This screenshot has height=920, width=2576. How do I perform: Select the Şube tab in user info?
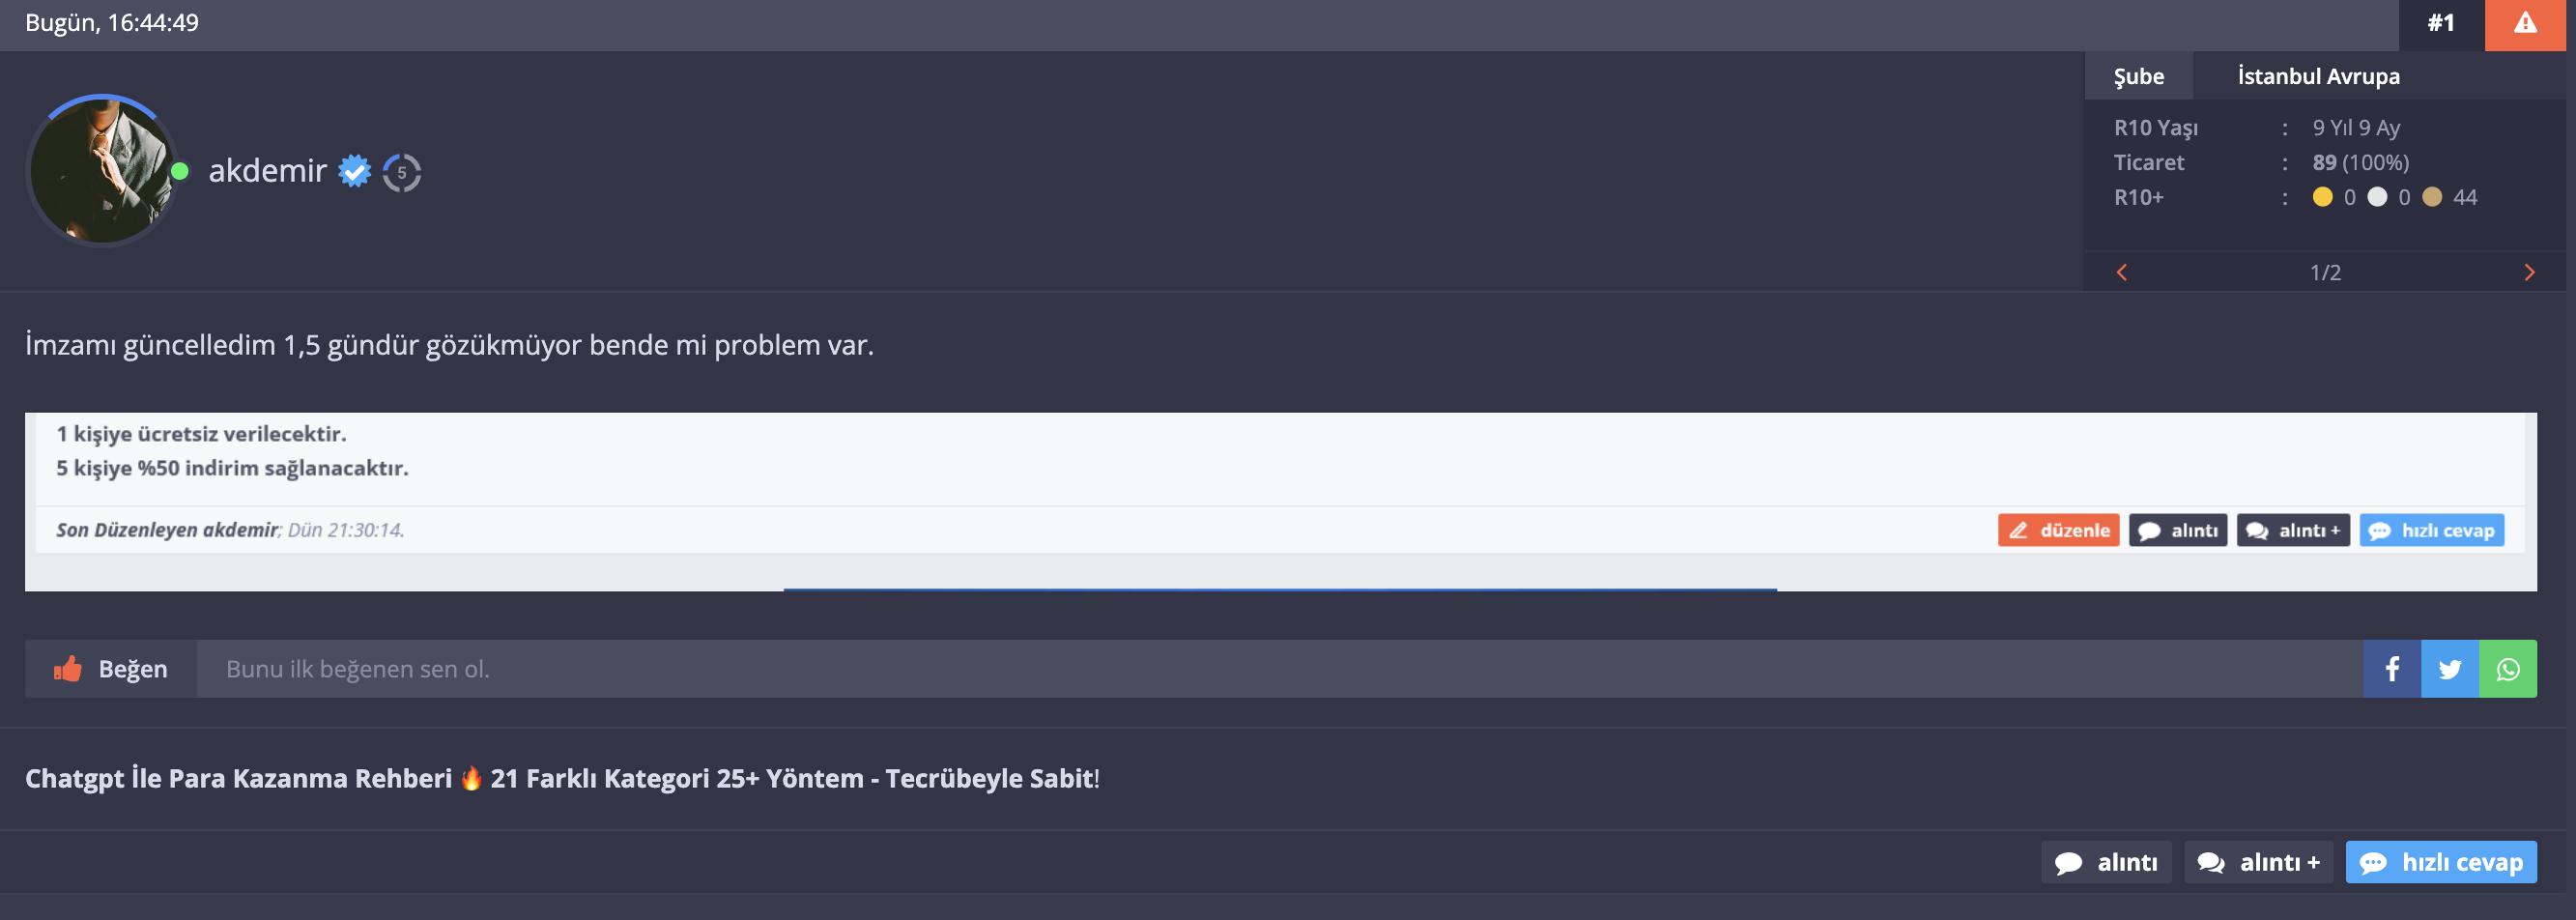[x=2139, y=76]
